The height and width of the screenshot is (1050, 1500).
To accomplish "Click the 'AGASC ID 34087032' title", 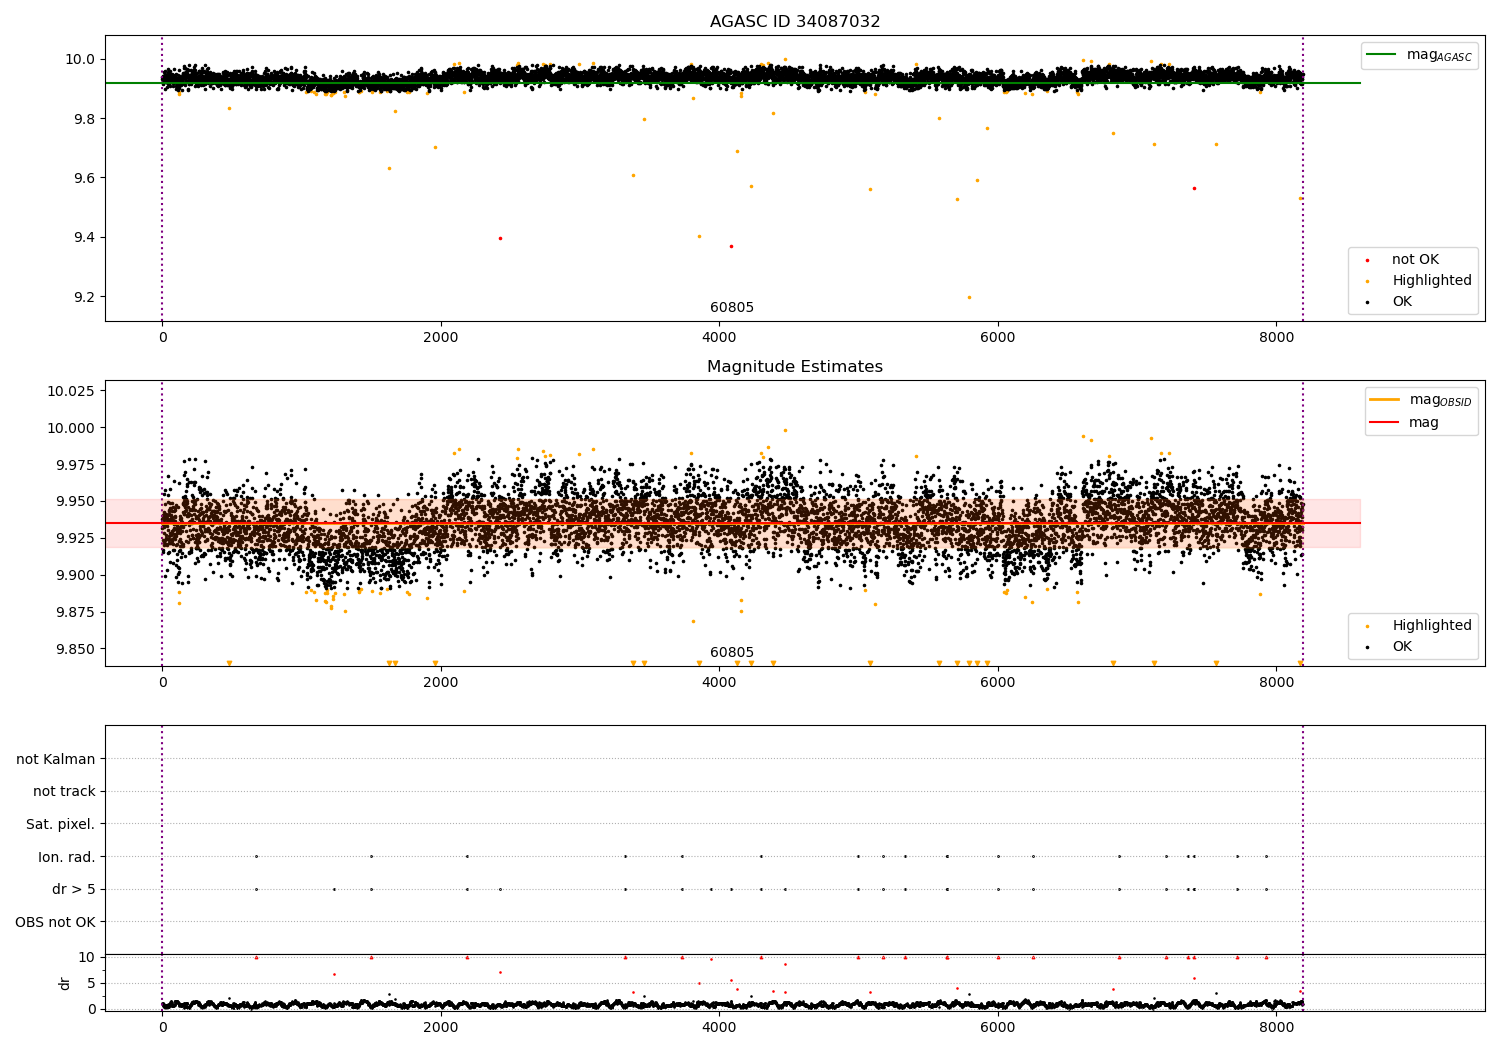I will click(795, 22).
